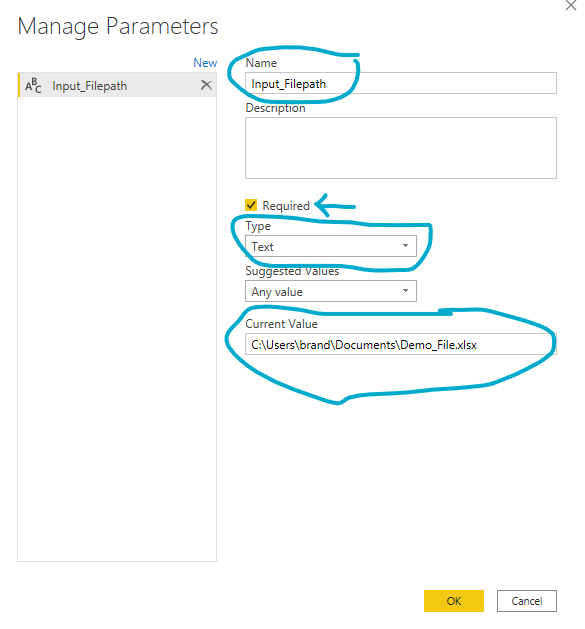585x629 pixels.
Task: Click the Current Value file path field
Action: click(x=401, y=344)
